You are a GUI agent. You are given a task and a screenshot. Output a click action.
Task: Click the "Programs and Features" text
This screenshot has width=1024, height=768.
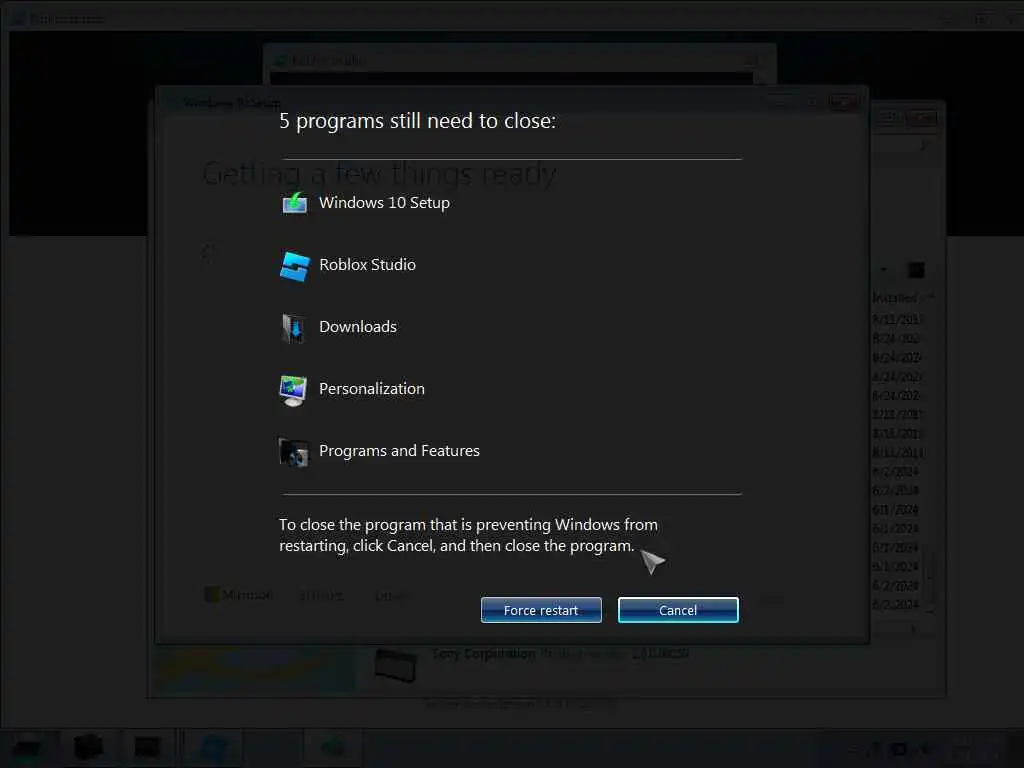tap(399, 451)
